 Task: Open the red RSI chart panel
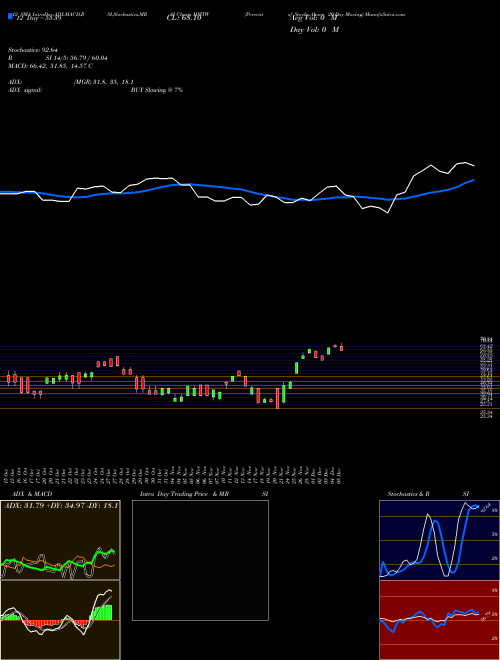[x=439, y=620]
